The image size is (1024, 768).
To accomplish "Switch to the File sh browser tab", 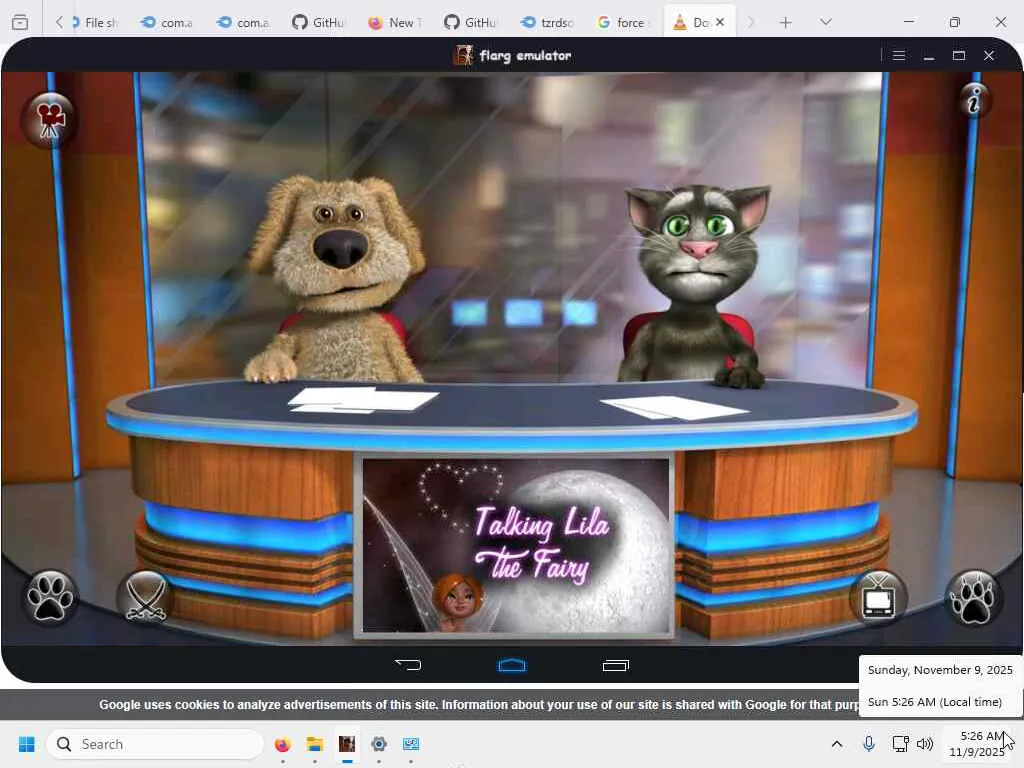I will [x=95, y=22].
